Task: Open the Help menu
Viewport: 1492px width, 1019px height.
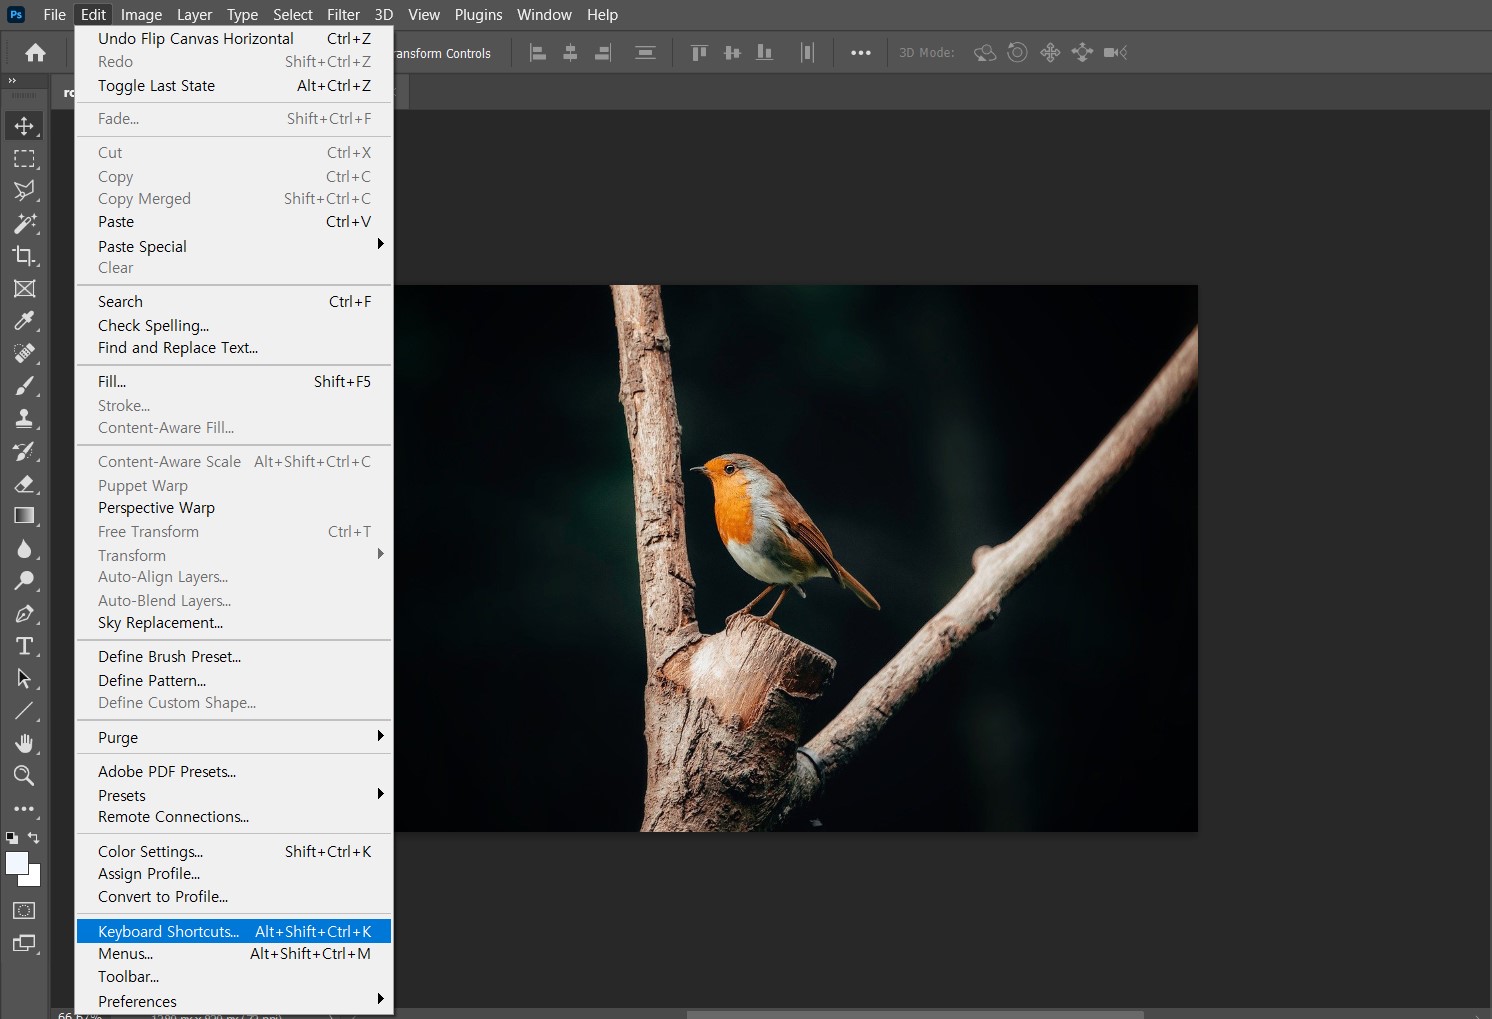Action: point(602,14)
